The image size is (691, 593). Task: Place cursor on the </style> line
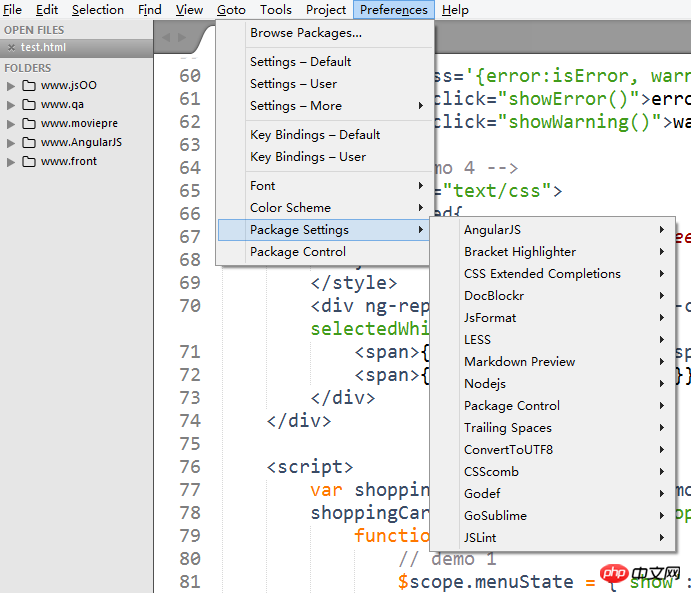[x=354, y=283]
